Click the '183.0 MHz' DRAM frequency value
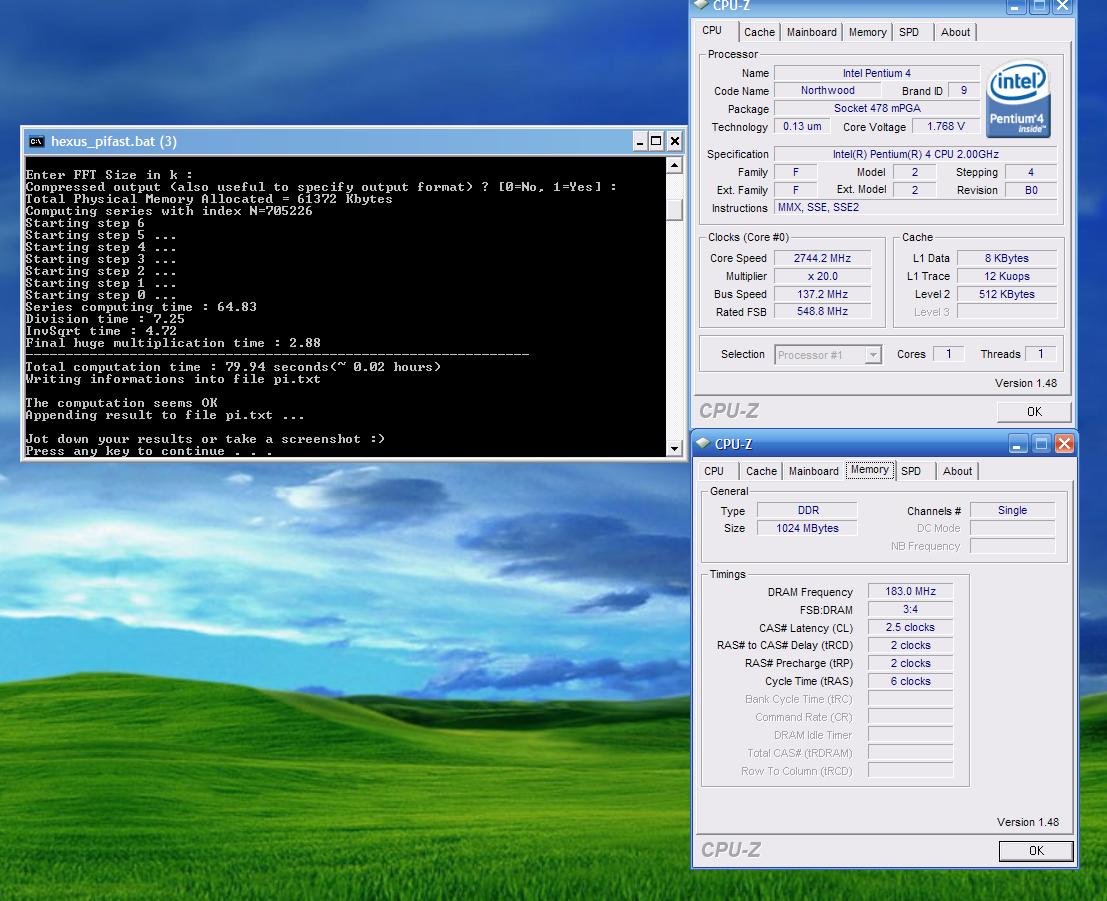The width and height of the screenshot is (1107, 901). pyautogui.click(x=910, y=591)
